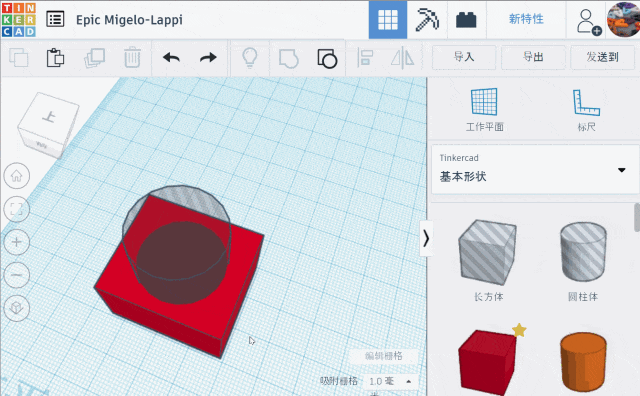
Task: Click the 导出 export button
Action: pyautogui.click(x=533, y=57)
